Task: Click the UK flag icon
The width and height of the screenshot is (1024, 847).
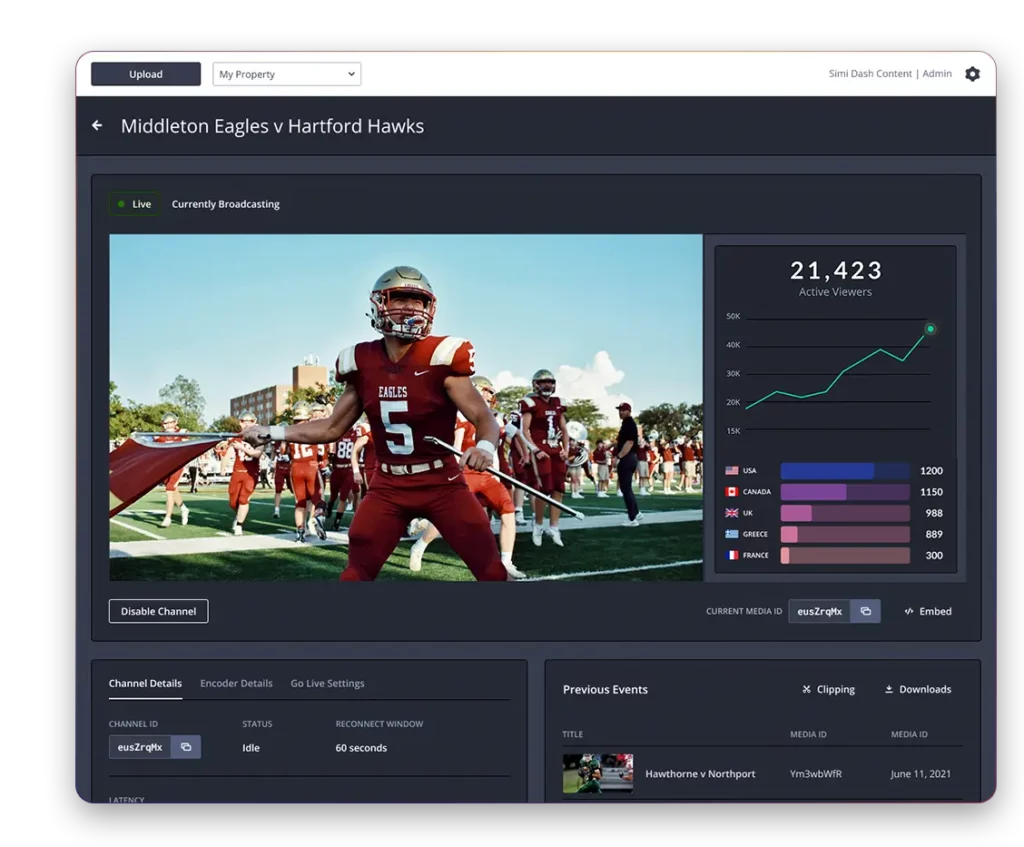Action: (731, 513)
